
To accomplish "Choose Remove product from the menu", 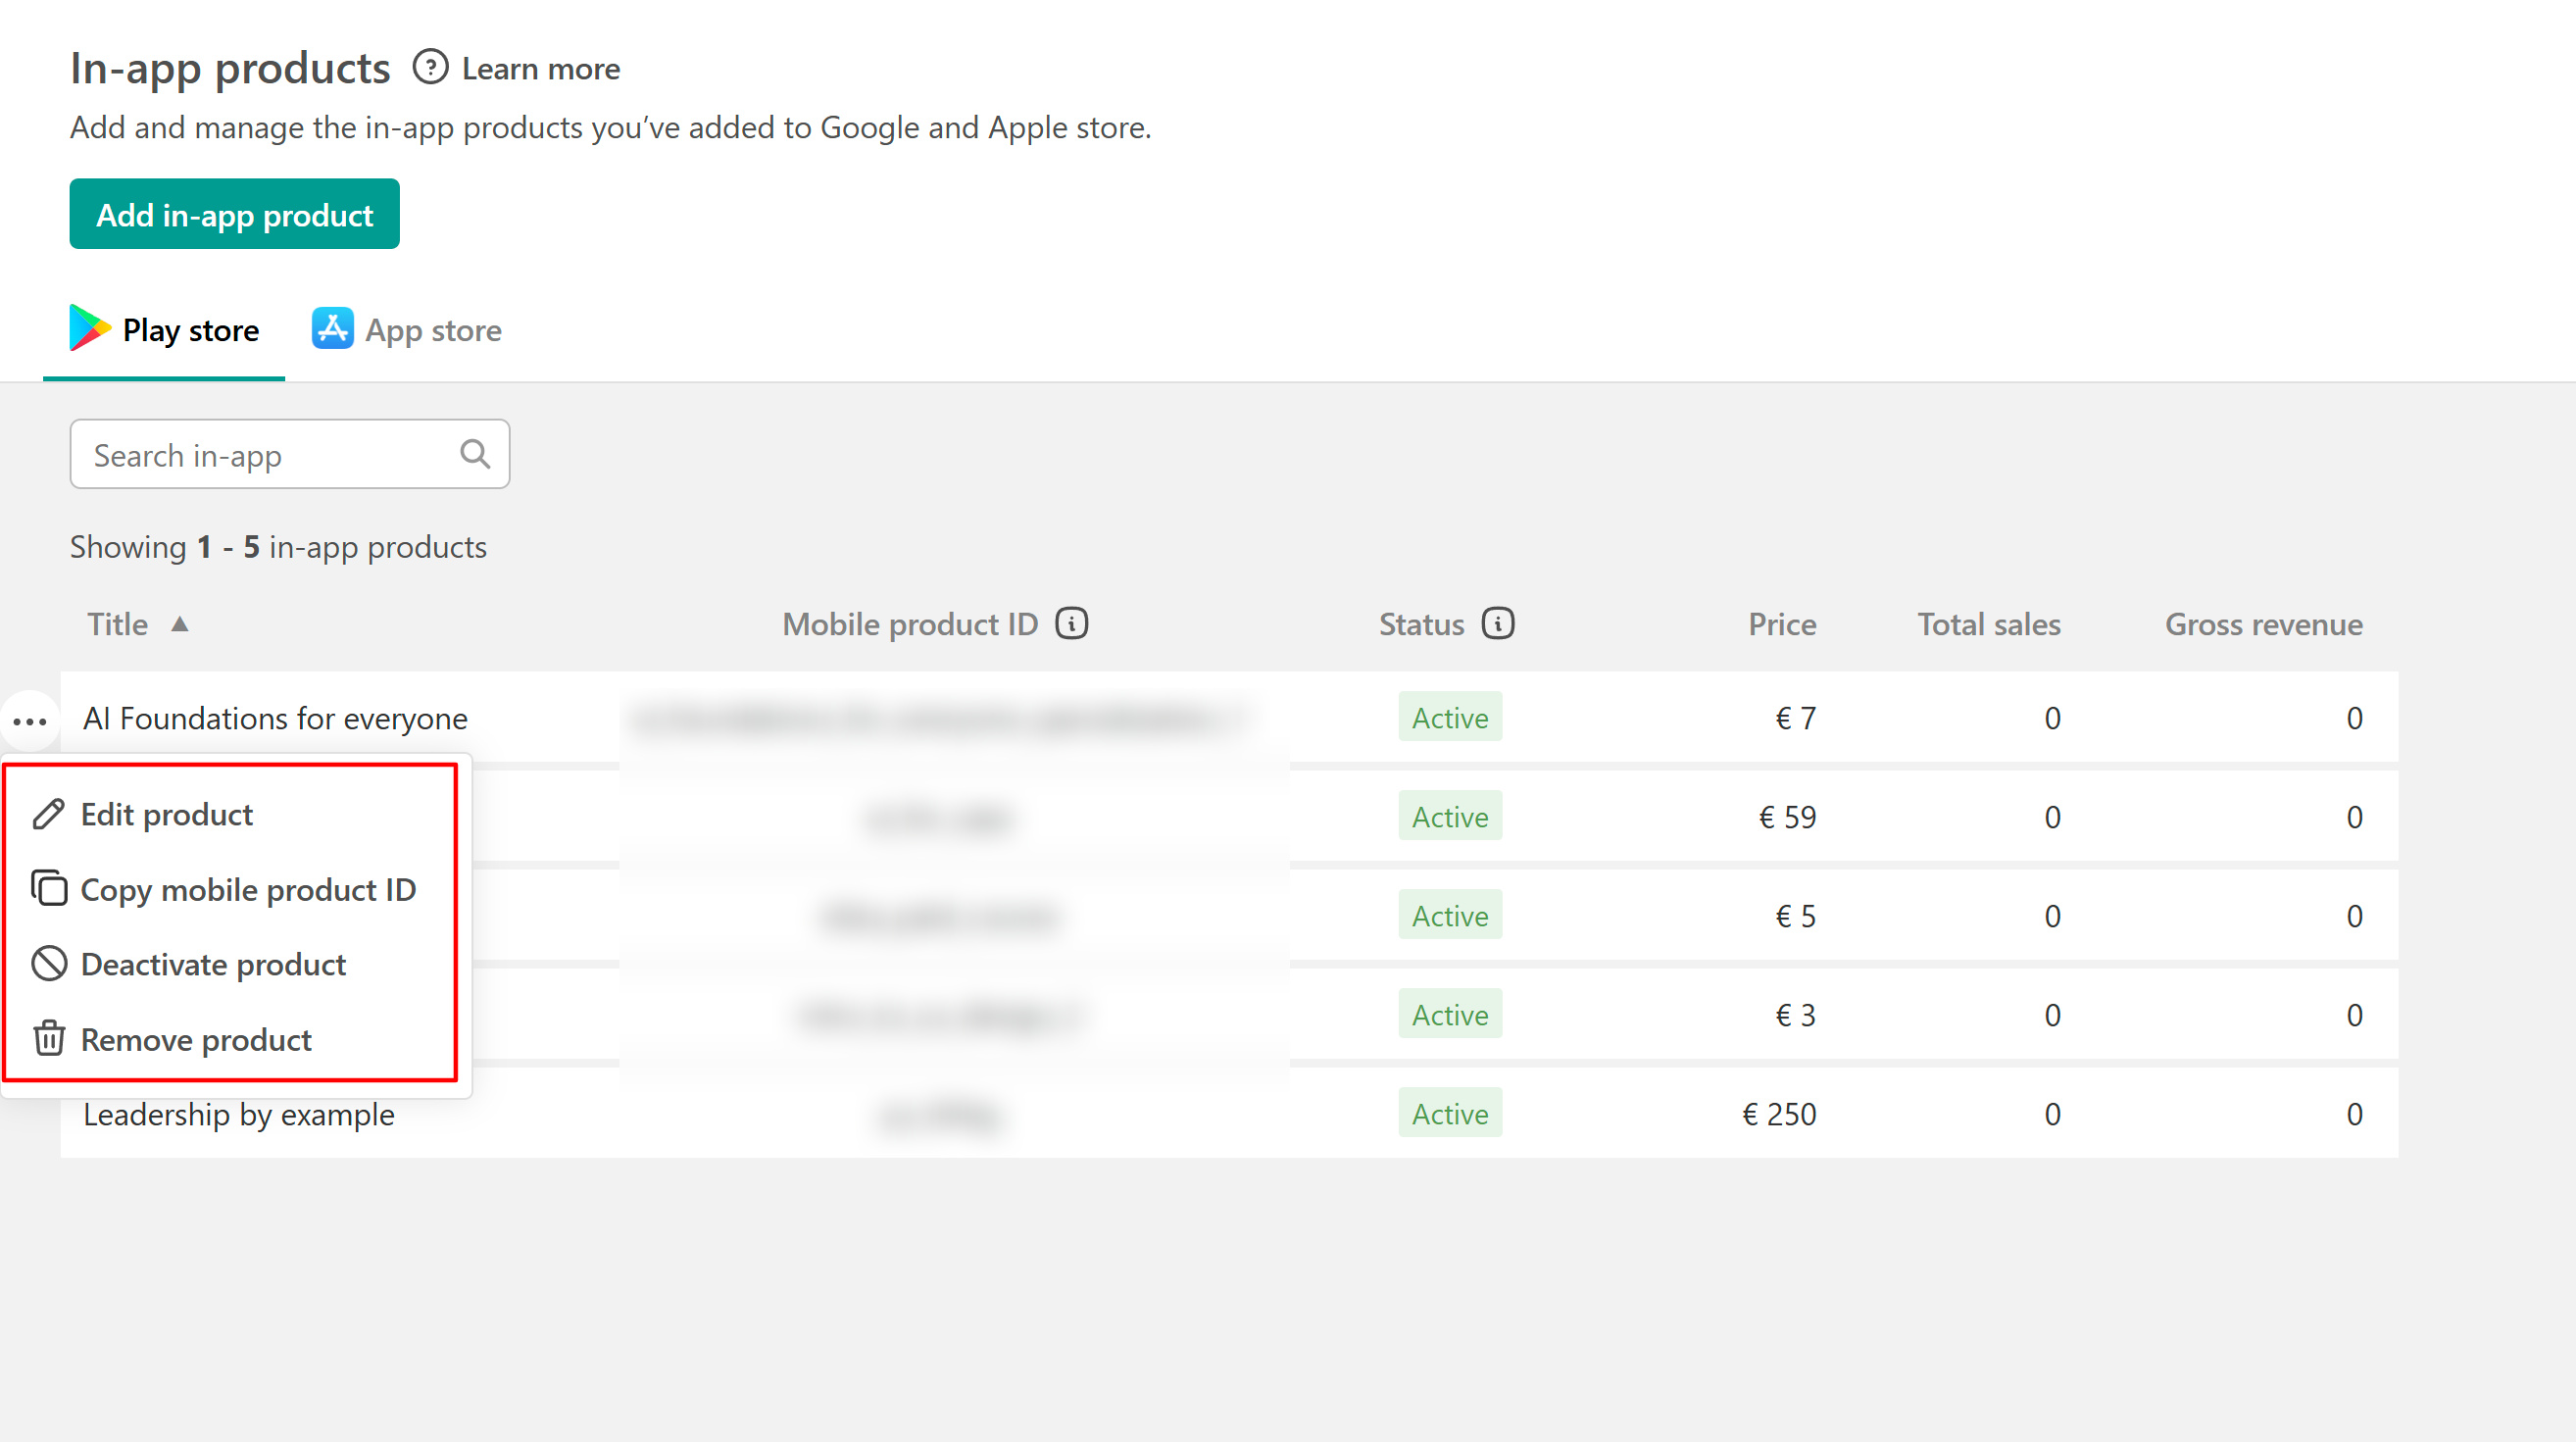I will [x=196, y=1039].
